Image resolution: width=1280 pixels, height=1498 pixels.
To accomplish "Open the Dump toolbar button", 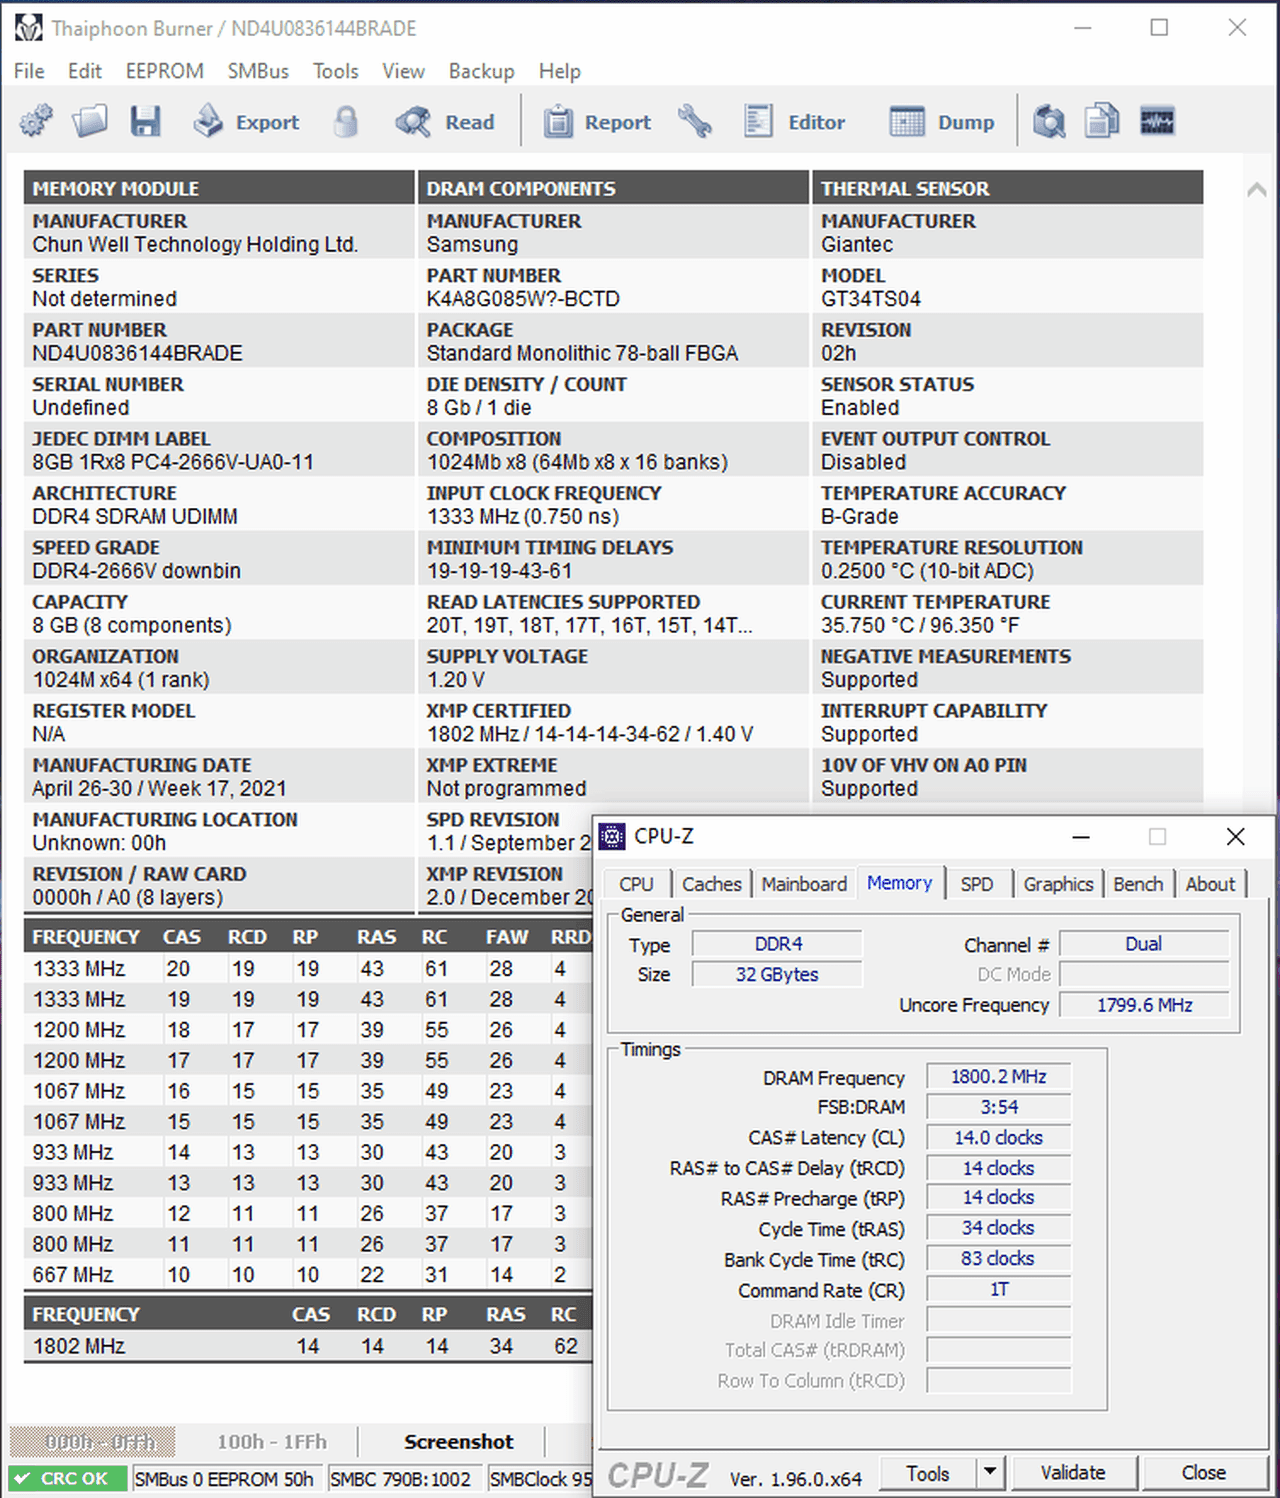I will pos(942,122).
